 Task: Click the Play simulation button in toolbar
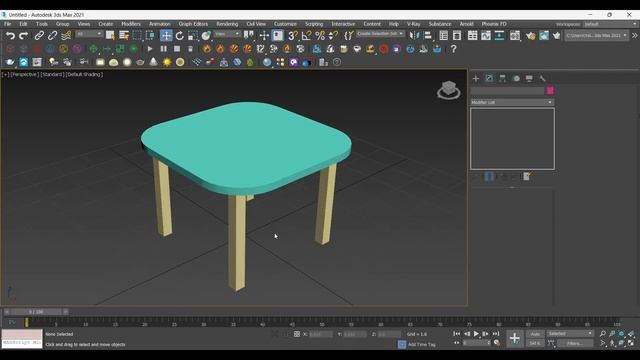tap(150, 49)
